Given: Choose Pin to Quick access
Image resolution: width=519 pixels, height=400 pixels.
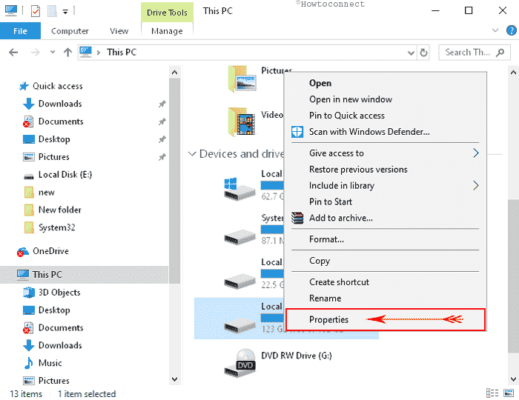Looking at the screenshot, I should click(347, 116).
